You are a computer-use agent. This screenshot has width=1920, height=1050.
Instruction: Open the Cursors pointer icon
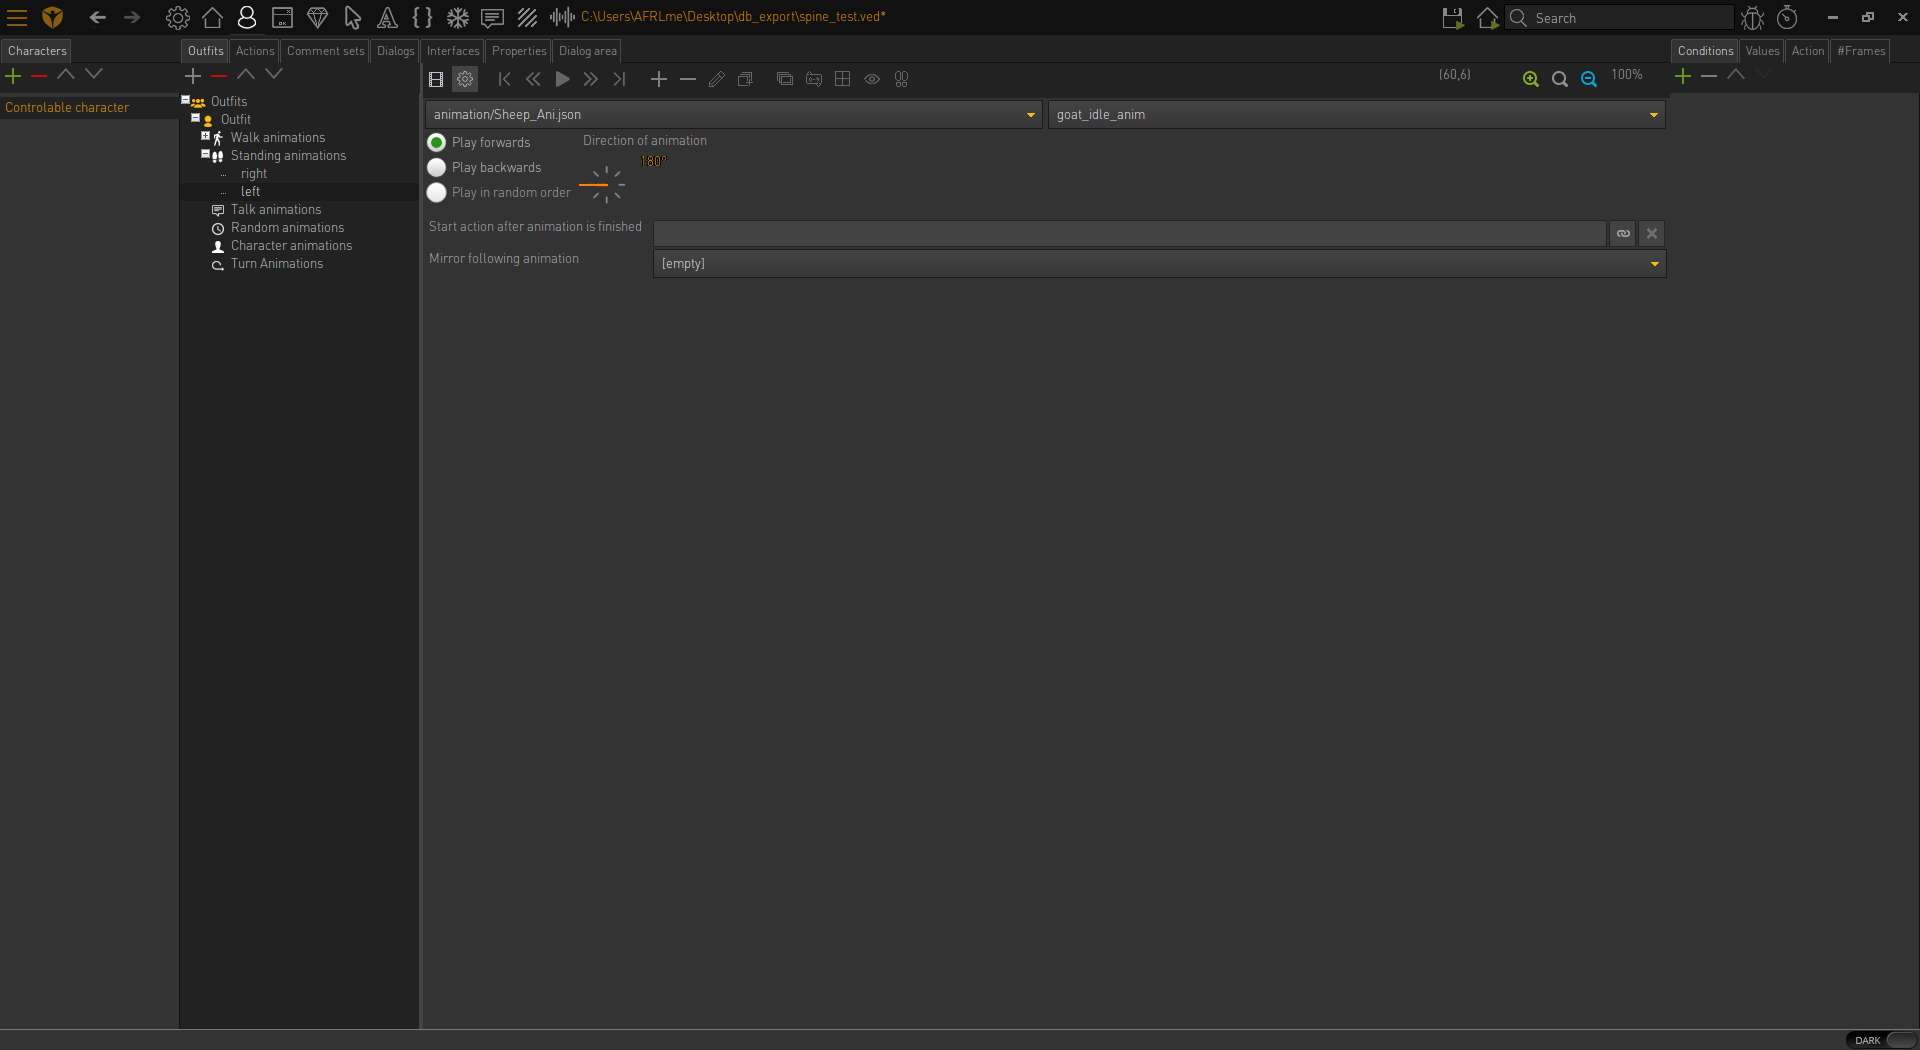pyautogui.click(x=352, y=17)
